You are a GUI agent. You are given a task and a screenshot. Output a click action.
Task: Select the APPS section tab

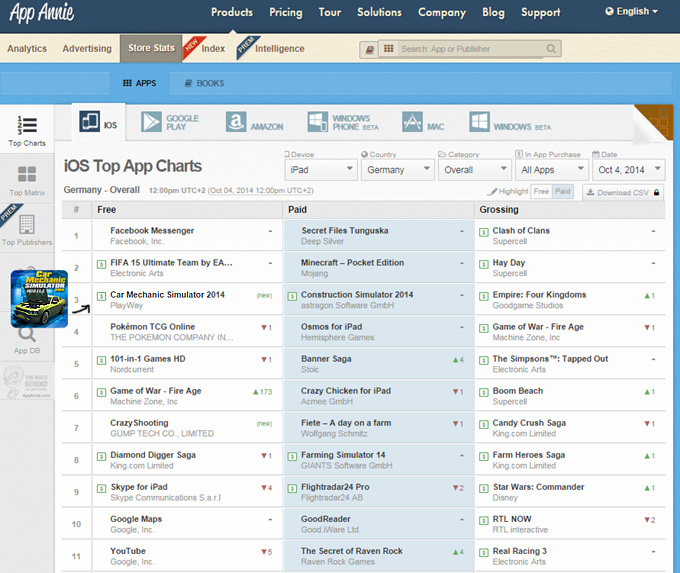140,83
